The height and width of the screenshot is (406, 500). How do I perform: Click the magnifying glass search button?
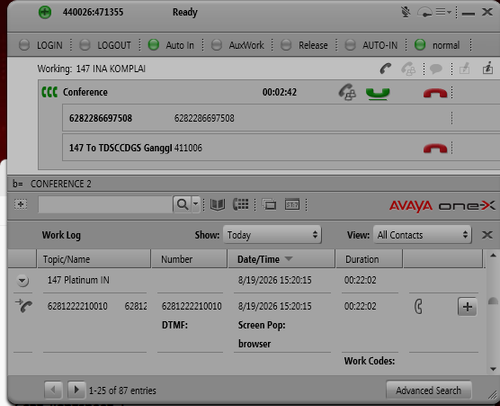point(182,204)
